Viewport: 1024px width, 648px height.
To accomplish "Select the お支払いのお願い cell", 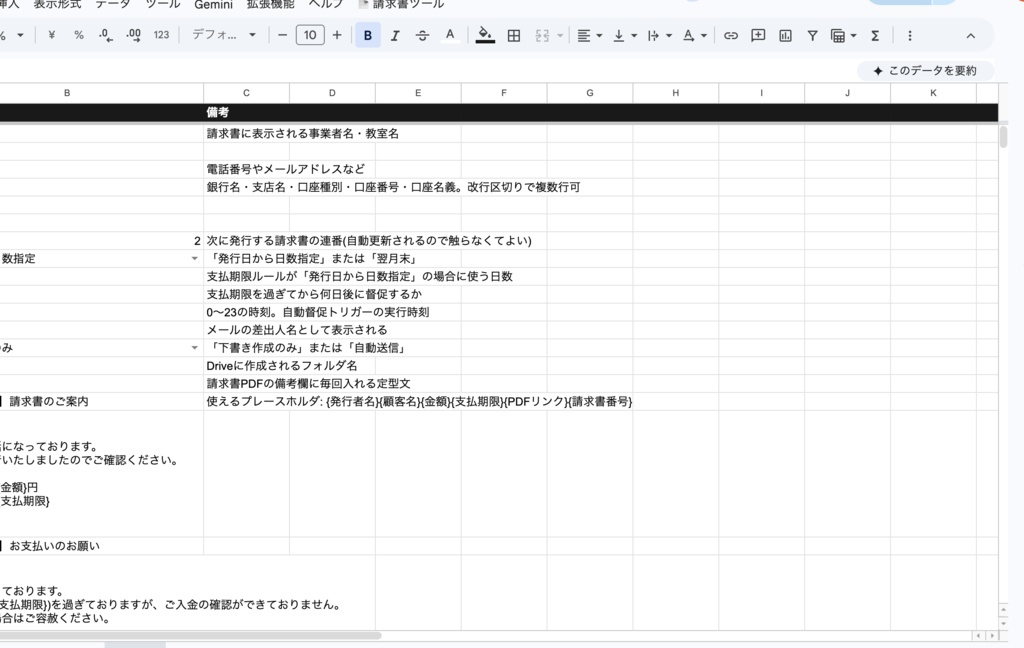I will 101,546.
